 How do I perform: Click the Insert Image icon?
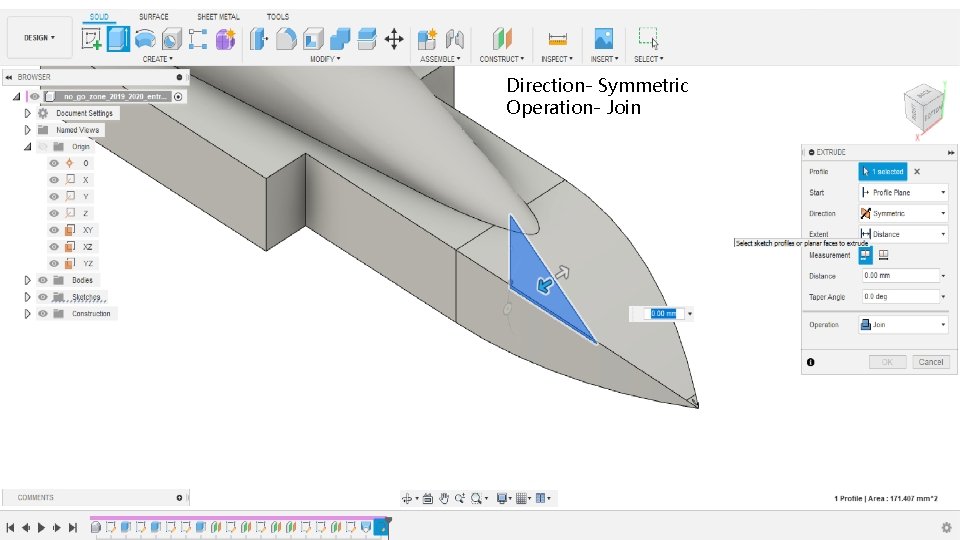604,39
